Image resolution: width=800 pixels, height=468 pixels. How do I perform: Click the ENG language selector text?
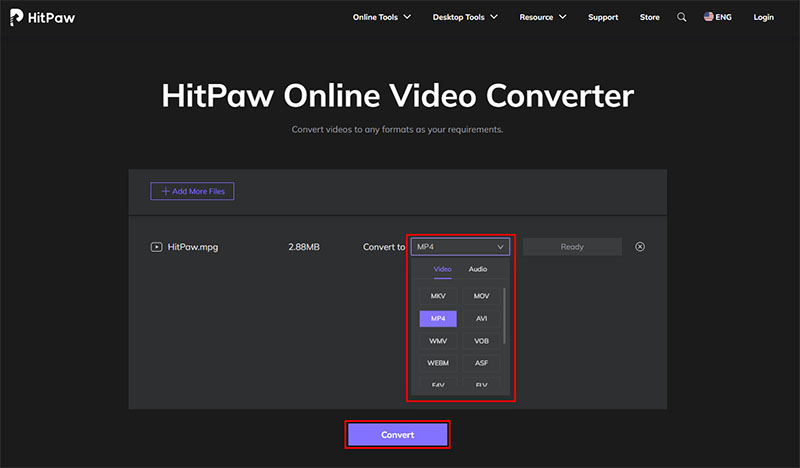click(723, 17)
